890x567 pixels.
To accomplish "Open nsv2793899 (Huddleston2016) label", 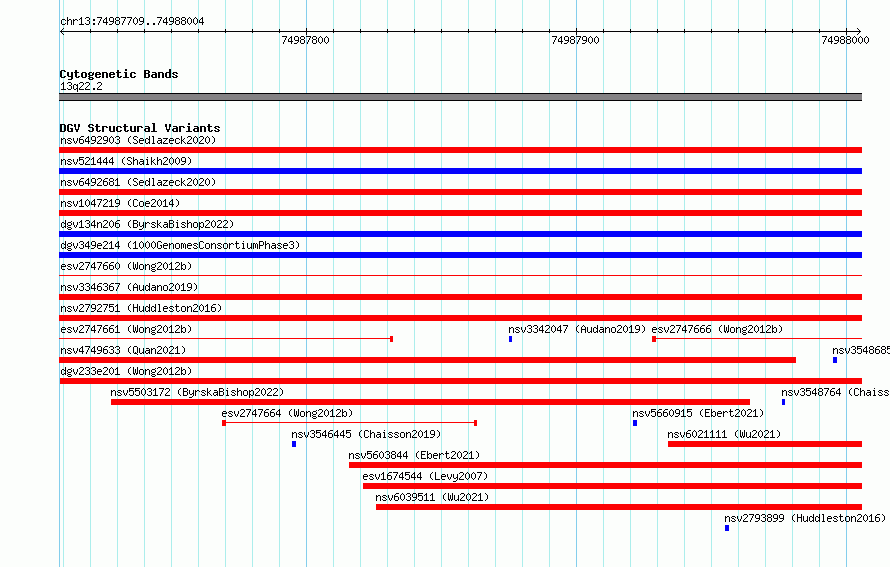I will point(805,518).
